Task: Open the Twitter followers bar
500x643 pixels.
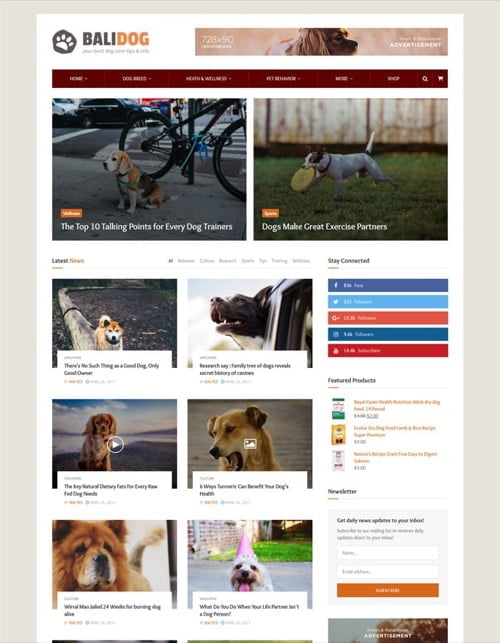Action: [388, 301]
